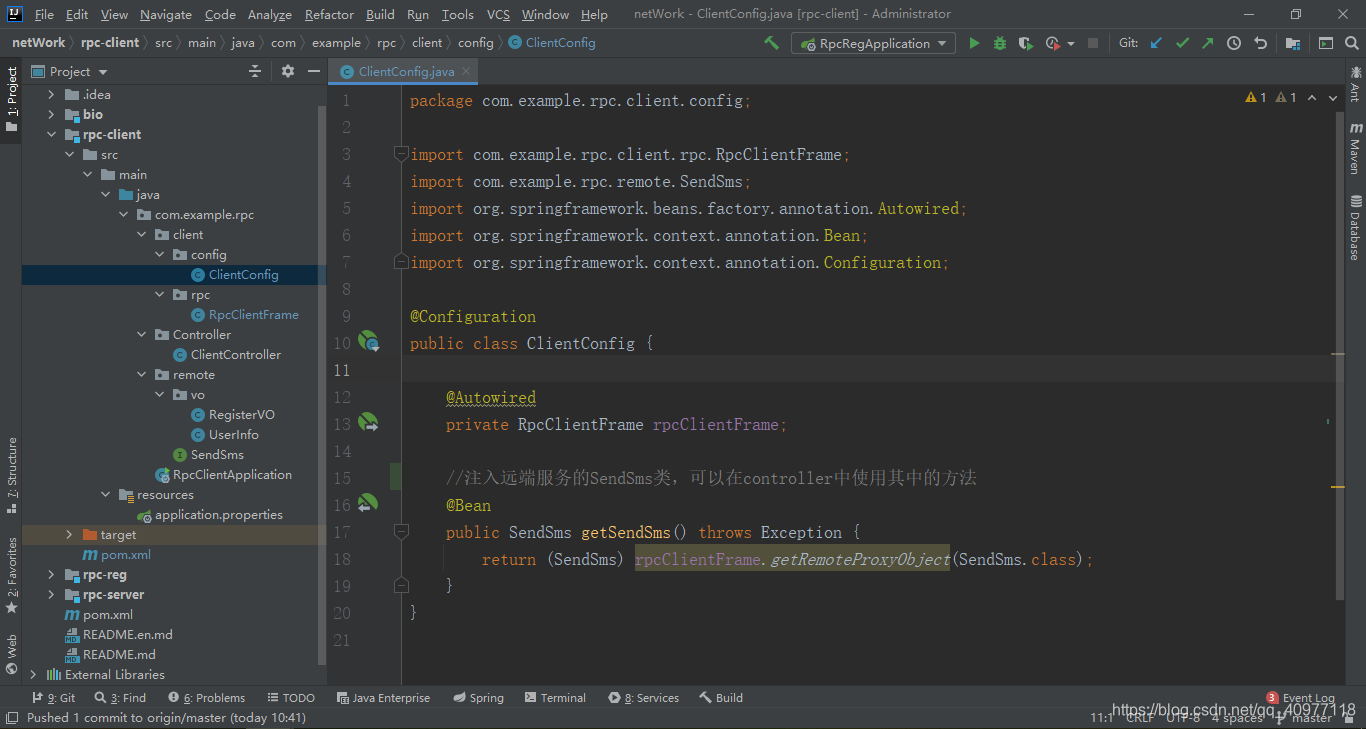Click the yellow warning stripe mark near line 15
The width and height of the screenshot is (1366, 729).
1337,486
